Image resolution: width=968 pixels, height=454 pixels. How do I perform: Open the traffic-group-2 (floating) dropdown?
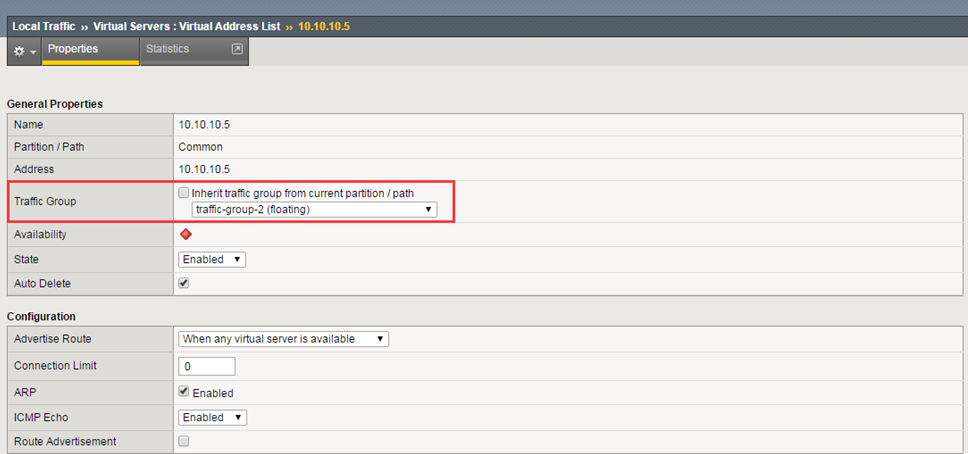click(x=314, y=209)
